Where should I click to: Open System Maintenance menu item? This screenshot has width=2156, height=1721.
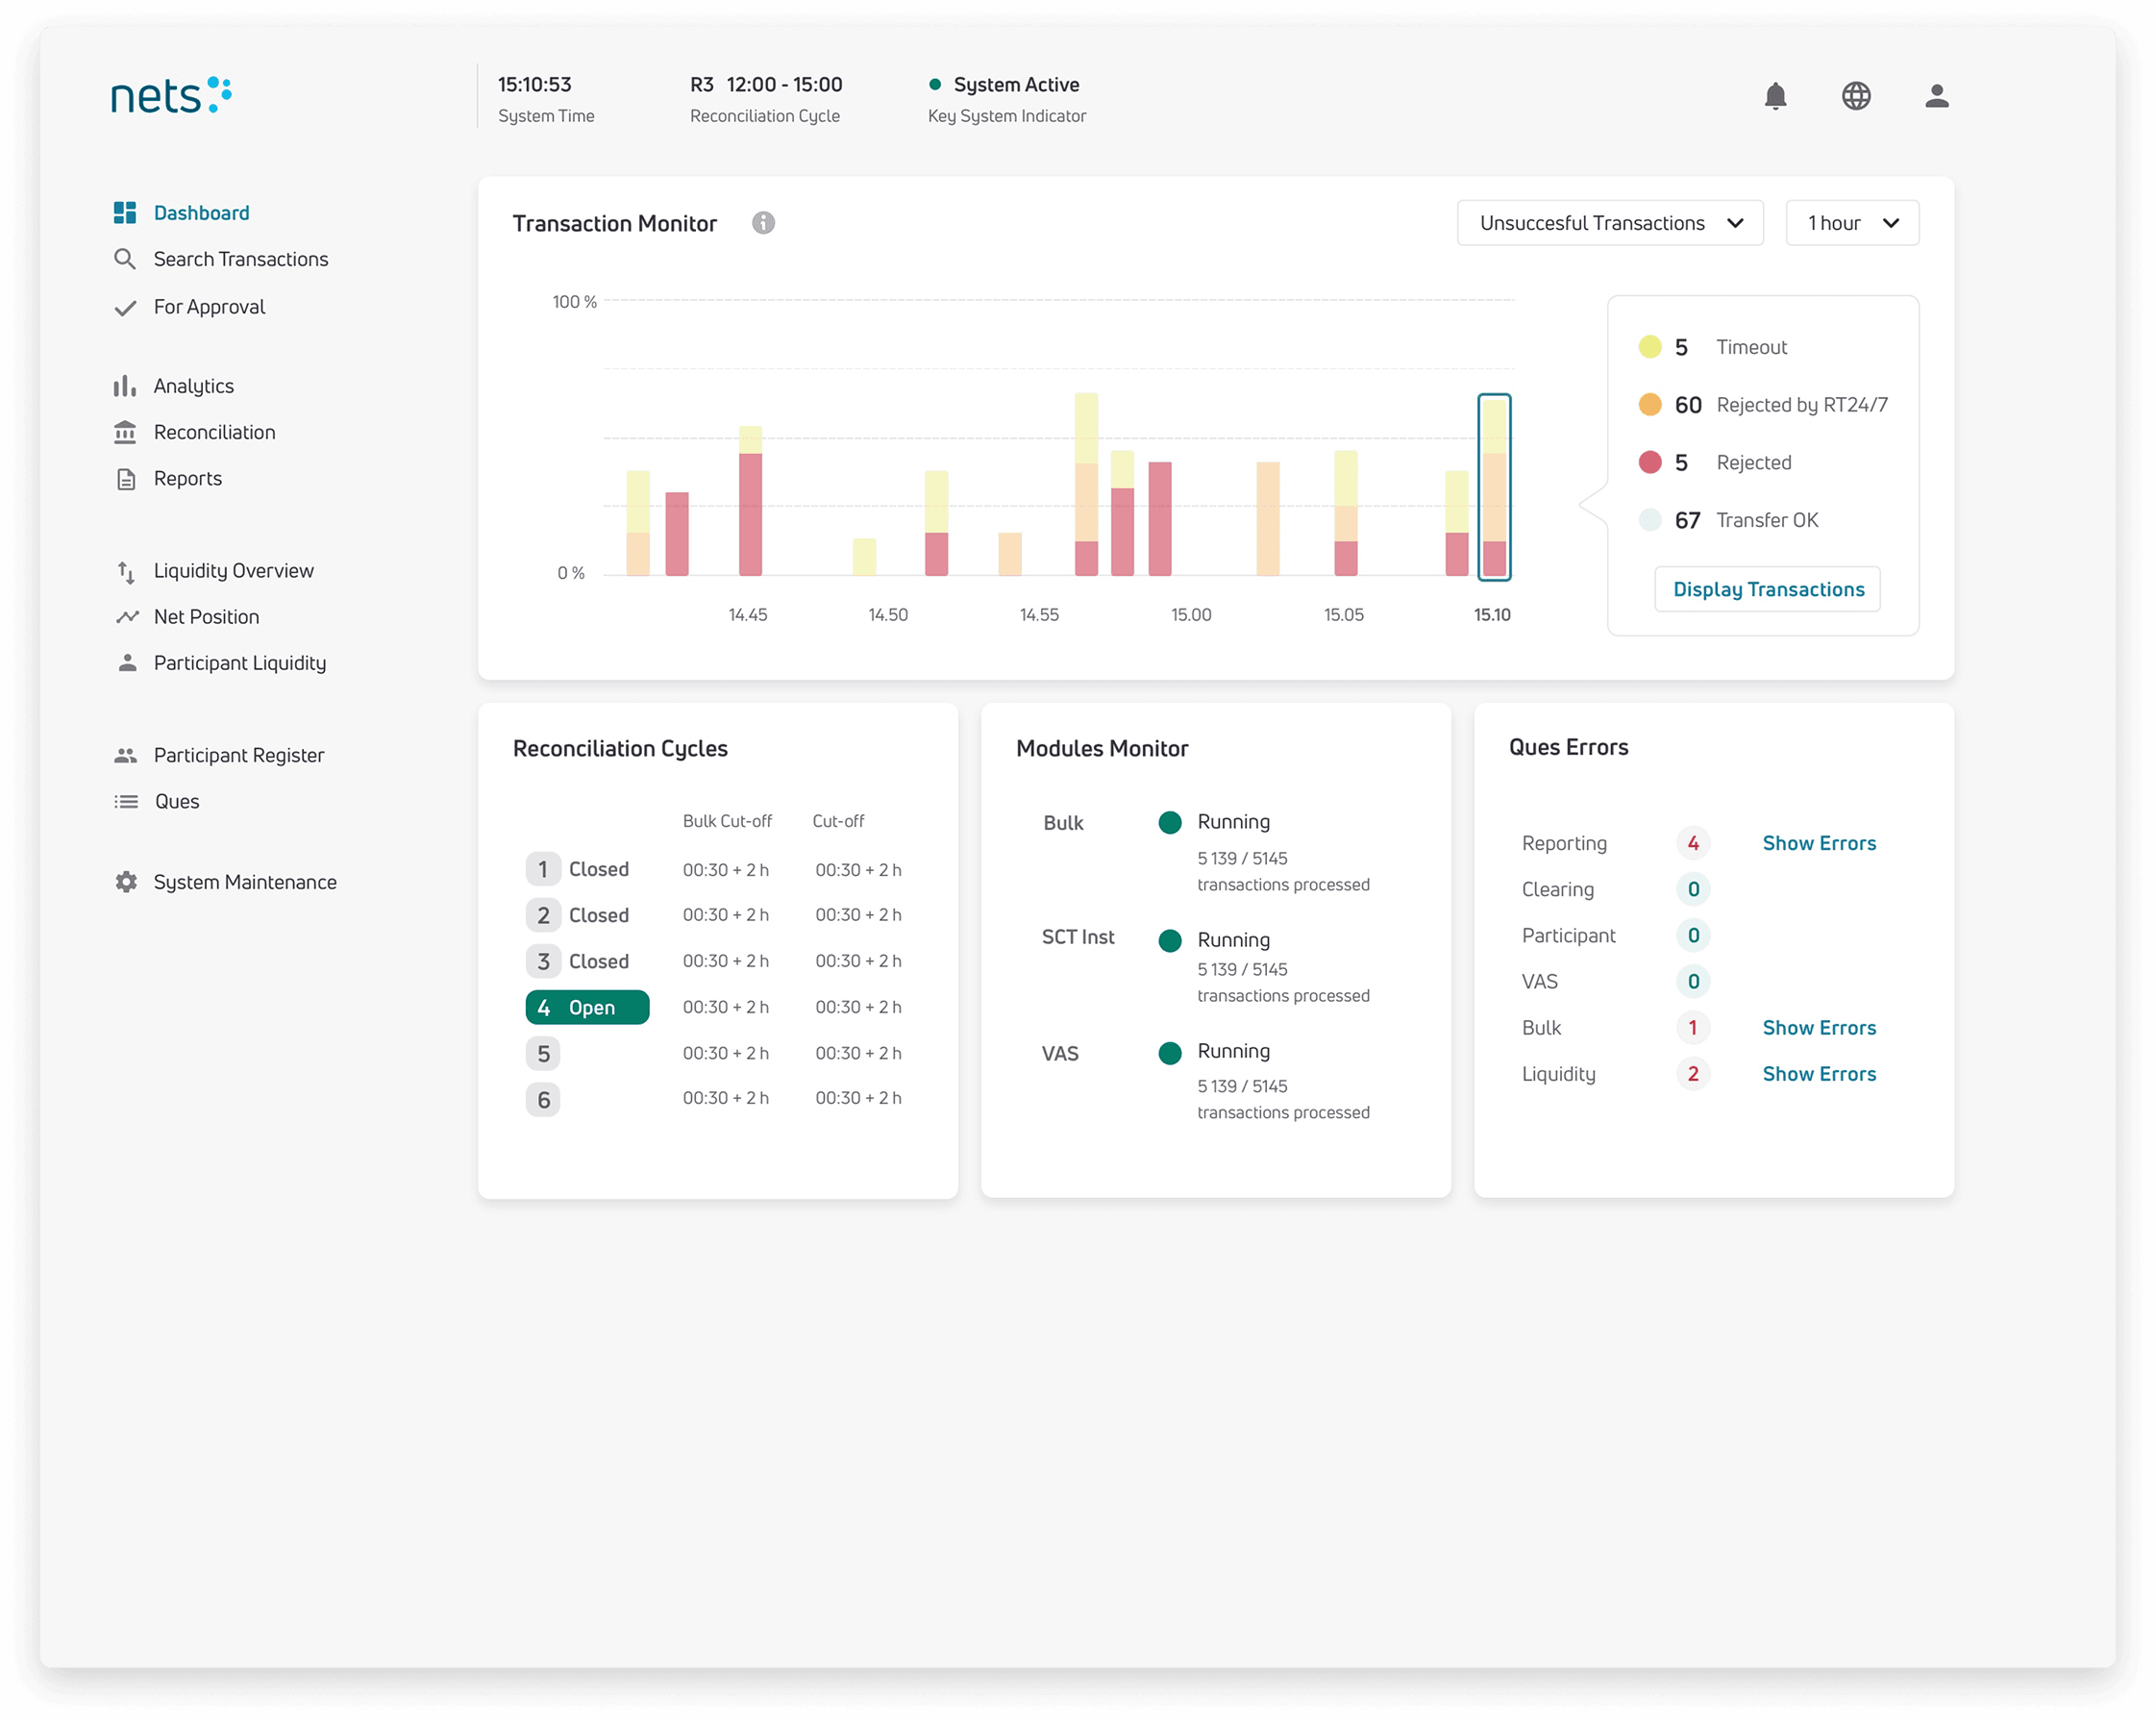(245, 882)
